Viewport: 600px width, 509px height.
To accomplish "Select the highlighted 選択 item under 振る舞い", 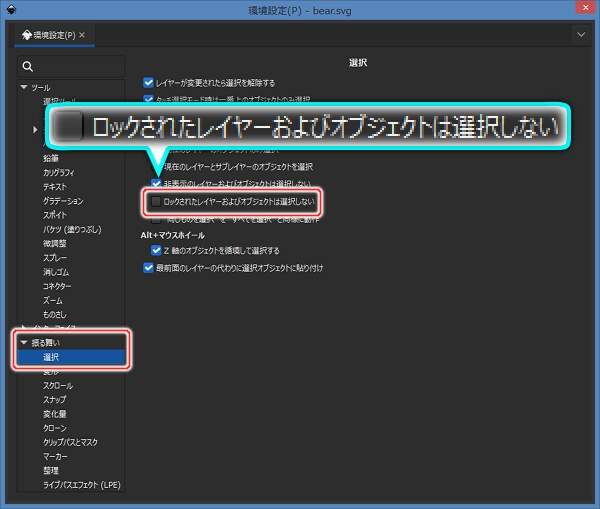I will [x=71, y=357].
